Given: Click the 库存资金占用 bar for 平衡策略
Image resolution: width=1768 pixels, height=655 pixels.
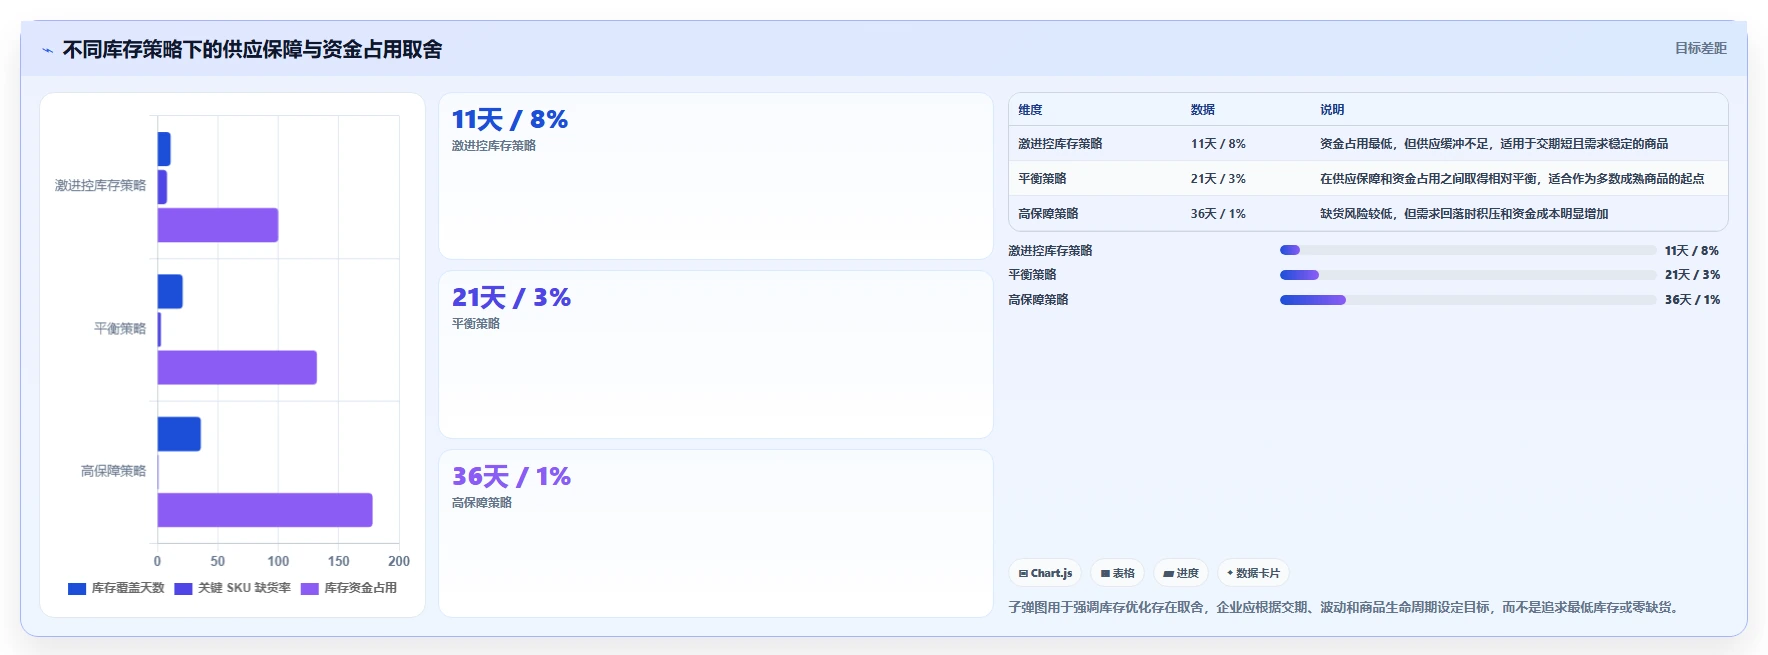Looking at the screenshot, I should pos(237,367).
